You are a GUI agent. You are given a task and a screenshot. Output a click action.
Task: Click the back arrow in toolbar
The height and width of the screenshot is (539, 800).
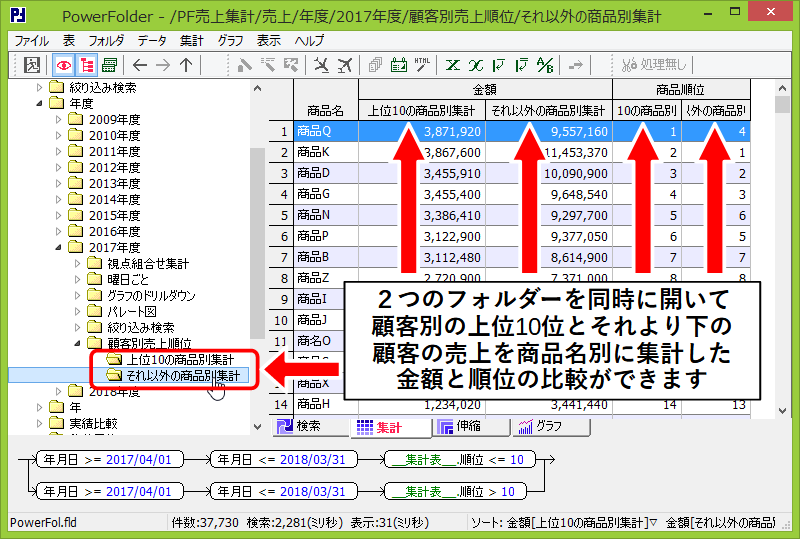pyautogui.click(x=140, y=65)
